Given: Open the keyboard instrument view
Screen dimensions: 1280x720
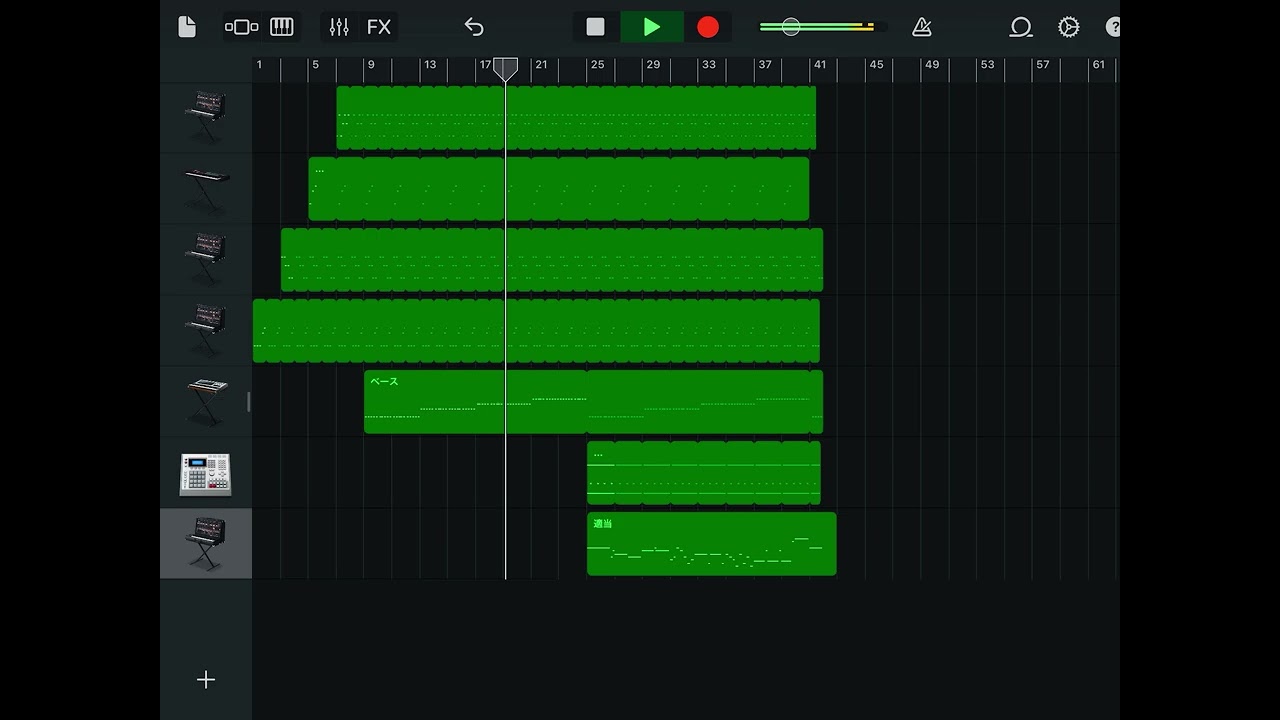Looking at the screenshot, I should pyautogui.click(x=282, y=27).
